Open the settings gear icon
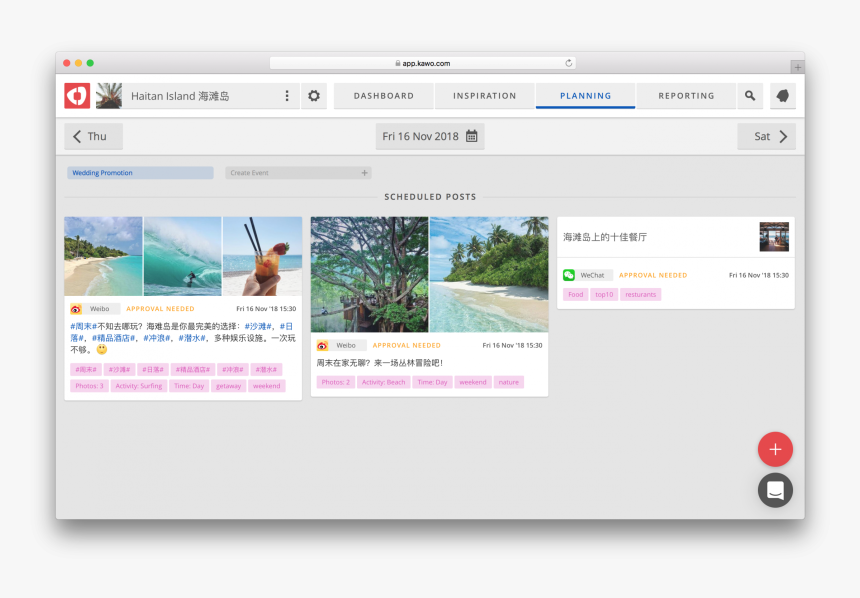Image resolution: width=860 pixels, height=598 pixels. point(314,96)
